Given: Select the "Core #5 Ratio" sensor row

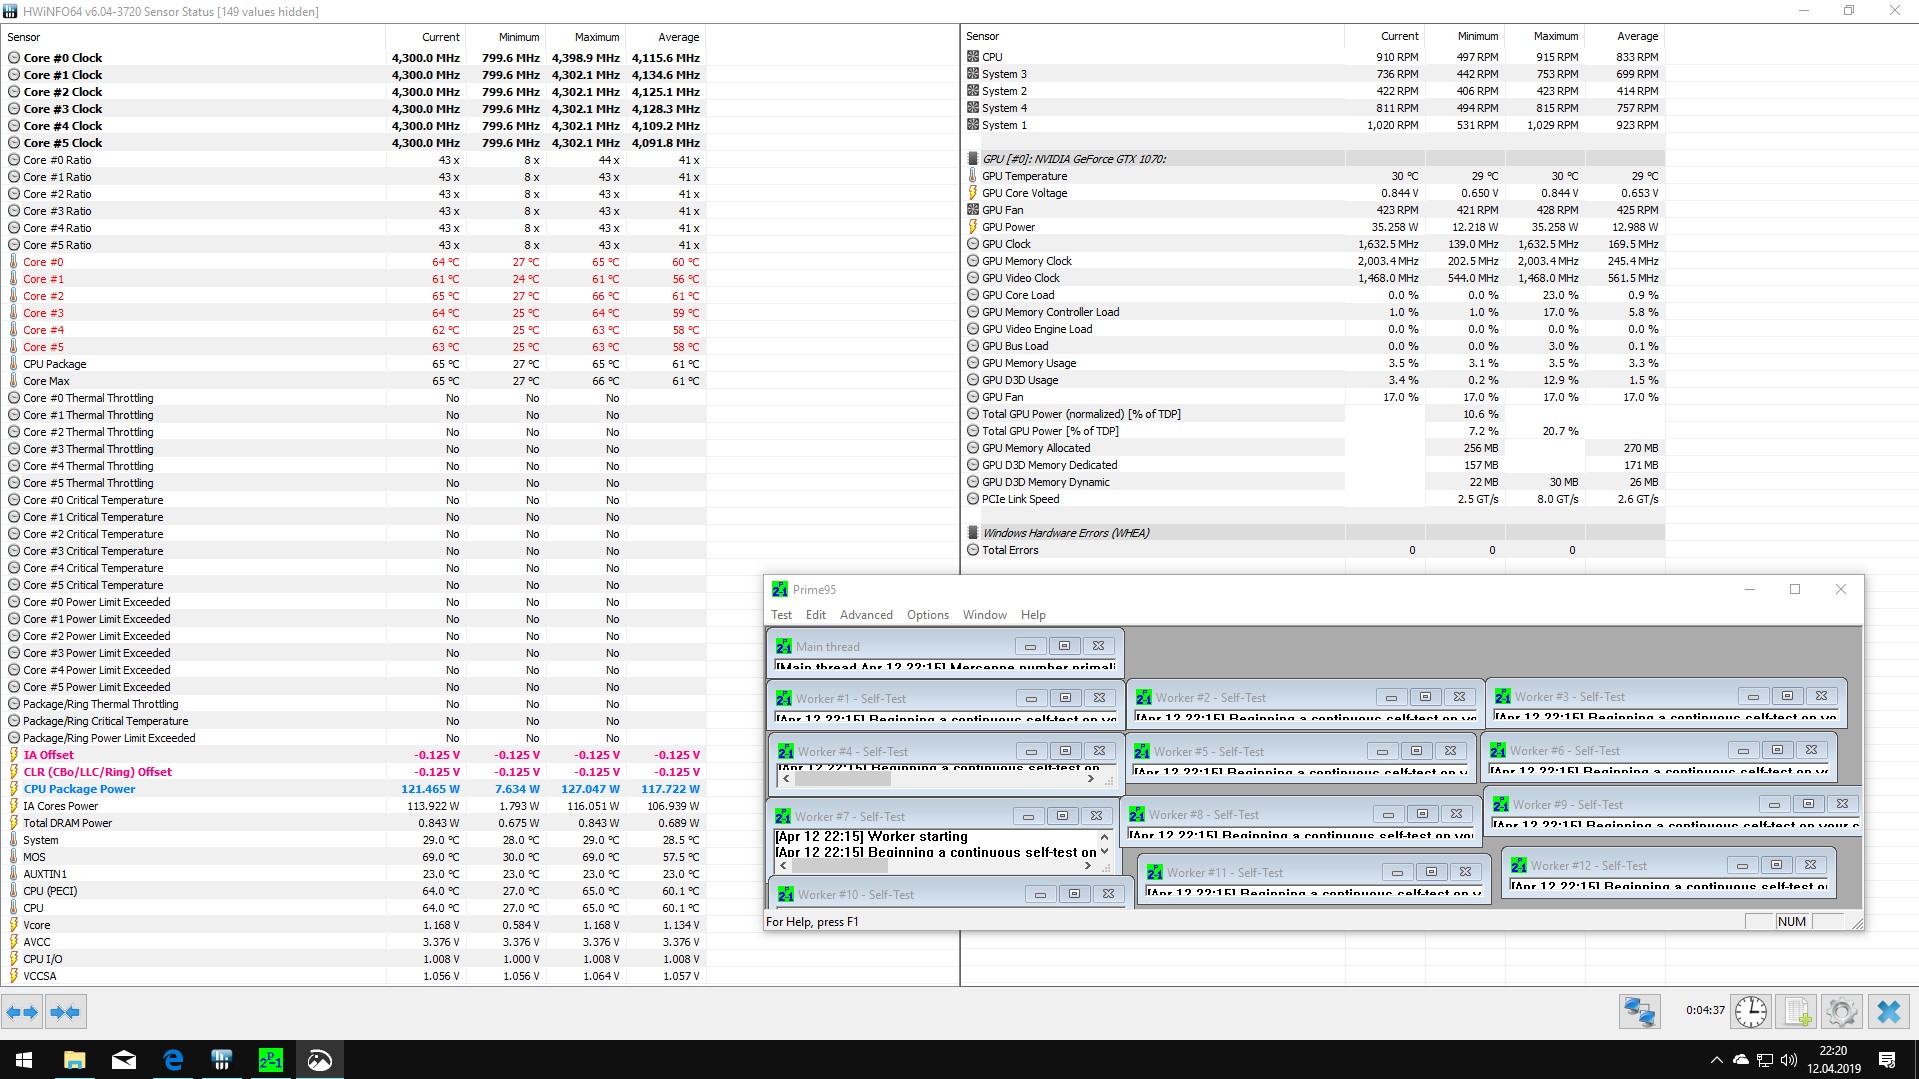Looking at the screenshot, I should click(354, 245).
